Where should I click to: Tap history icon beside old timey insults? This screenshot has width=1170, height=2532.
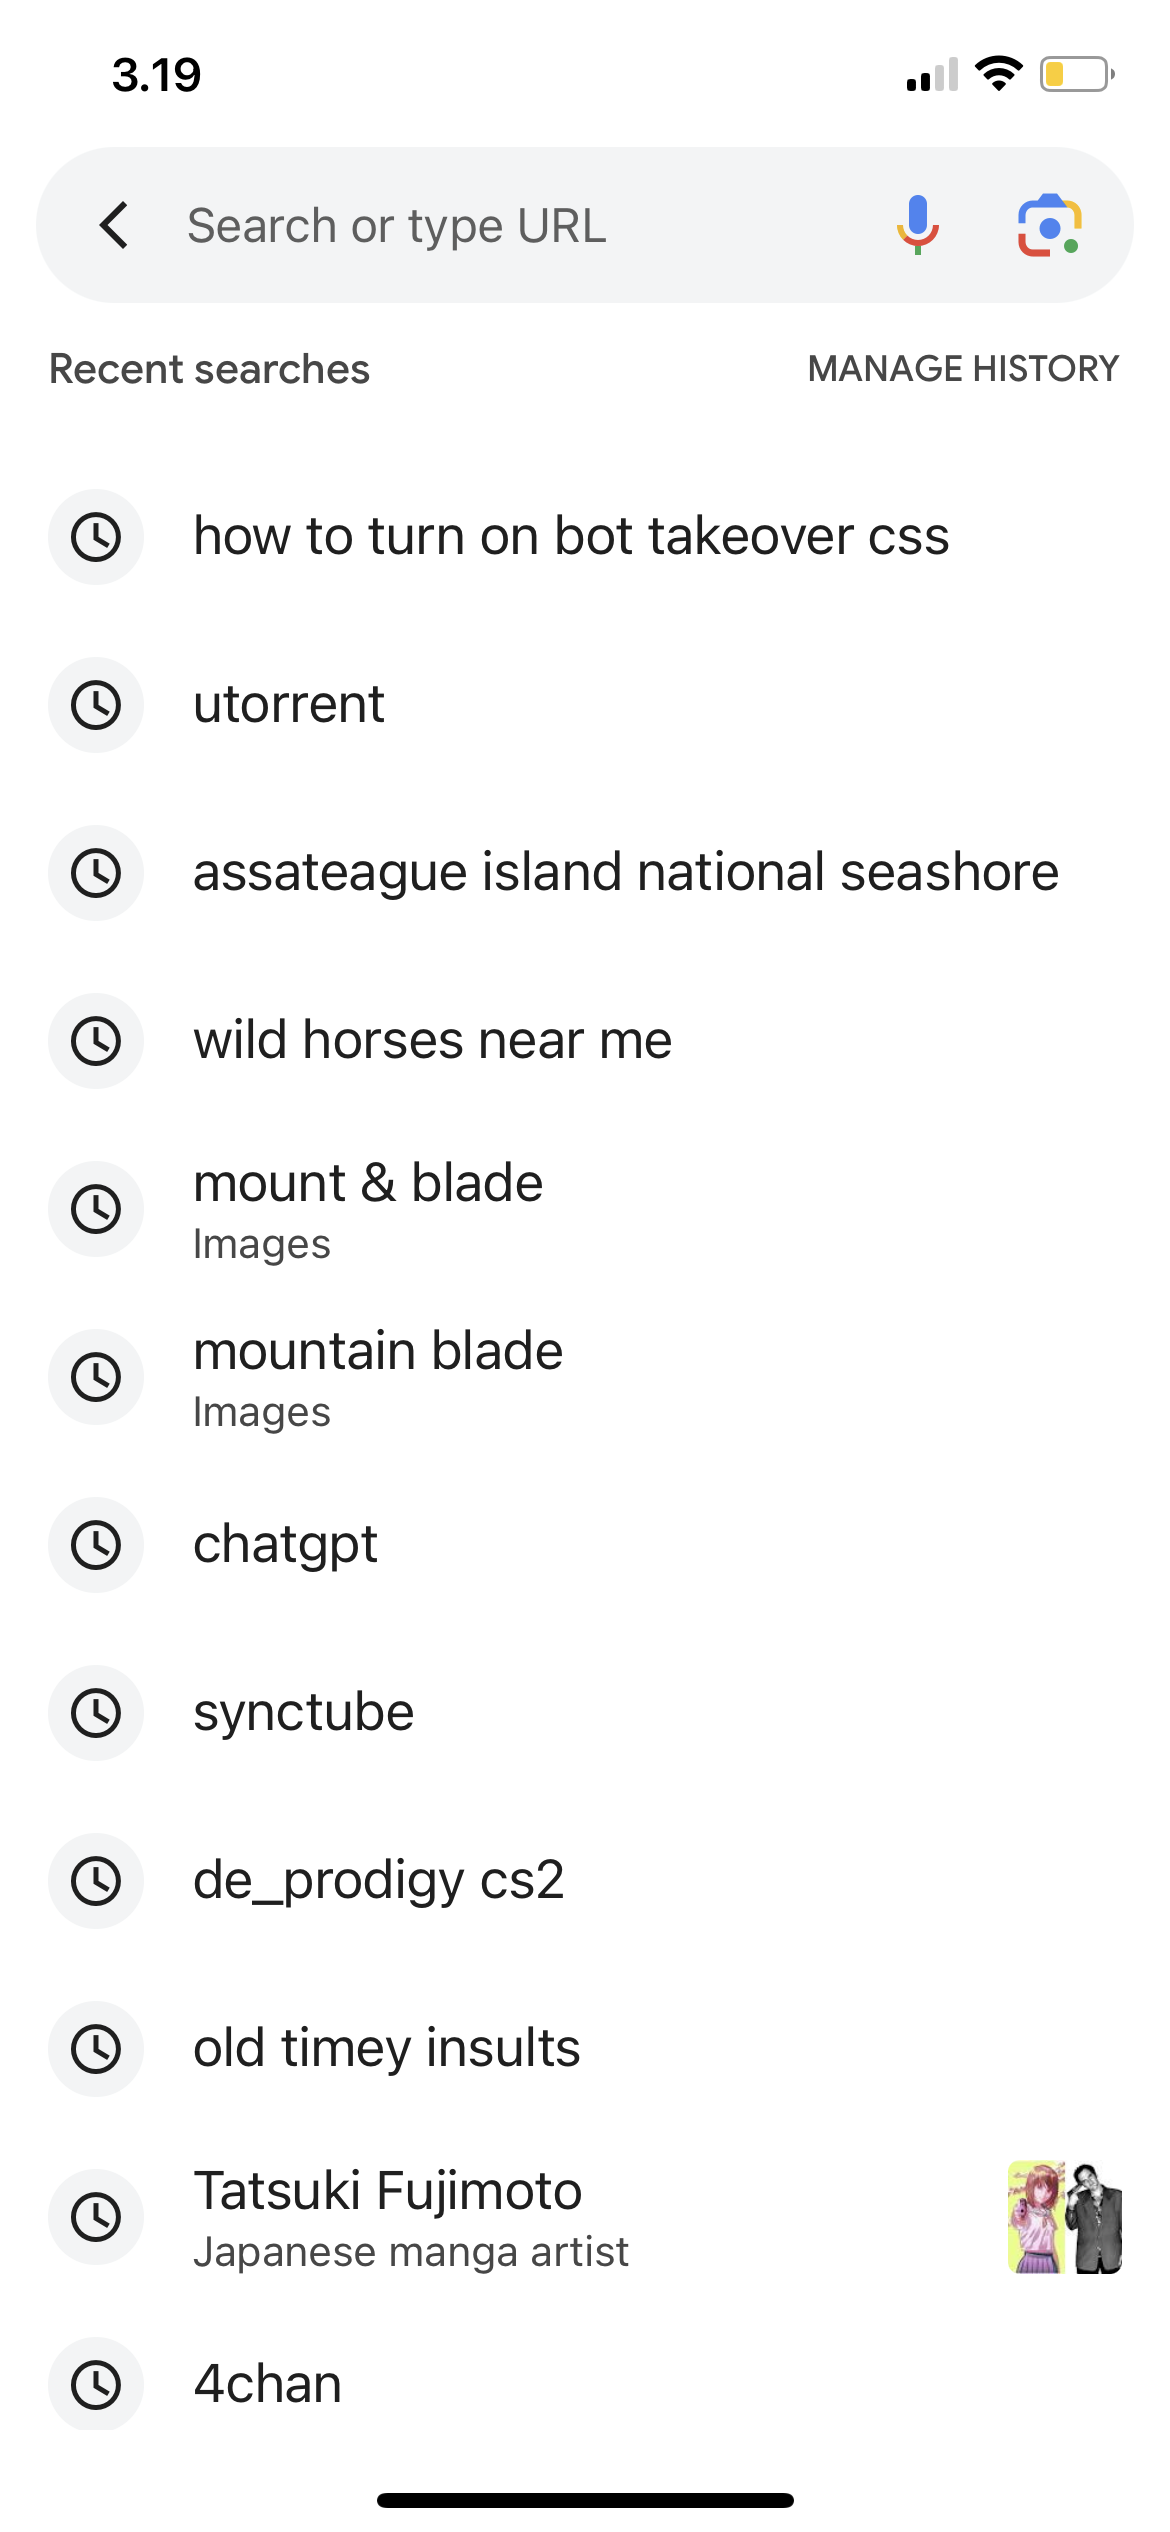[x=96, y=2049]
